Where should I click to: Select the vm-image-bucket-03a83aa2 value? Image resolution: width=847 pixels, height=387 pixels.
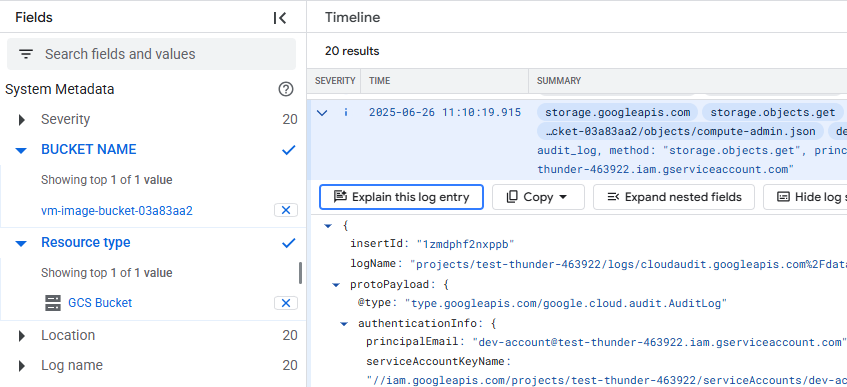pyautogui.click(x=117, y=210)
